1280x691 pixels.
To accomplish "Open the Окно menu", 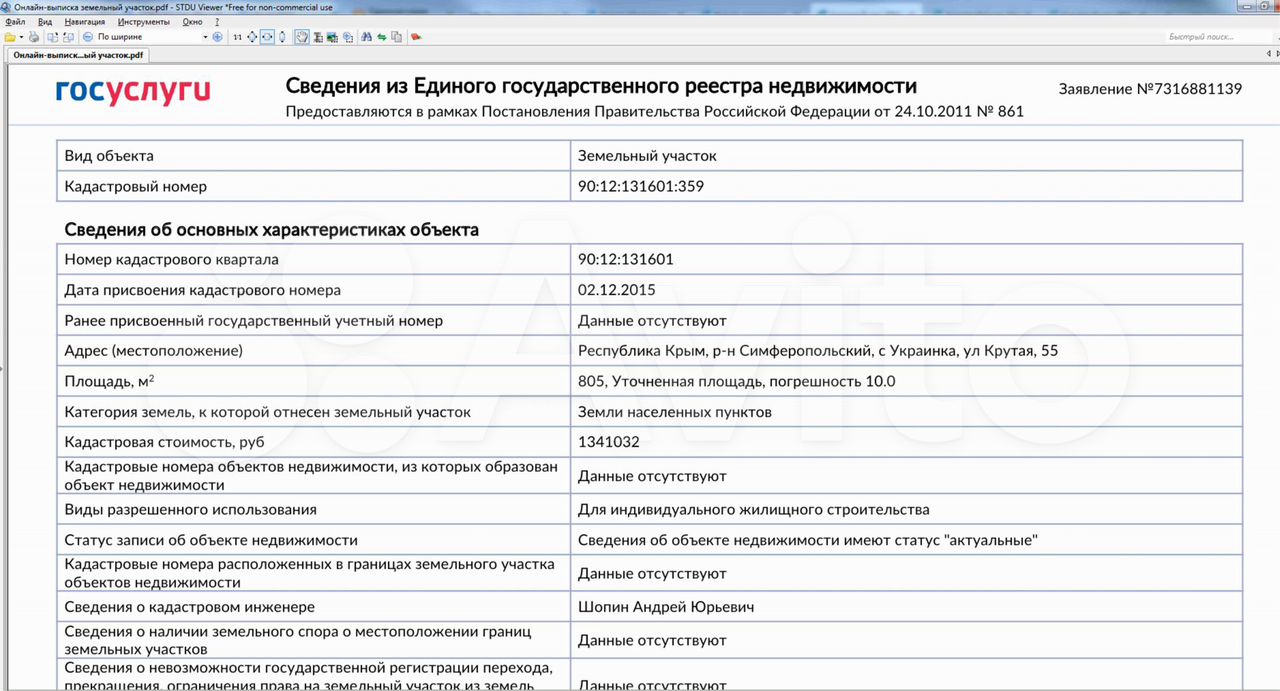I will (x=192, y=21).
